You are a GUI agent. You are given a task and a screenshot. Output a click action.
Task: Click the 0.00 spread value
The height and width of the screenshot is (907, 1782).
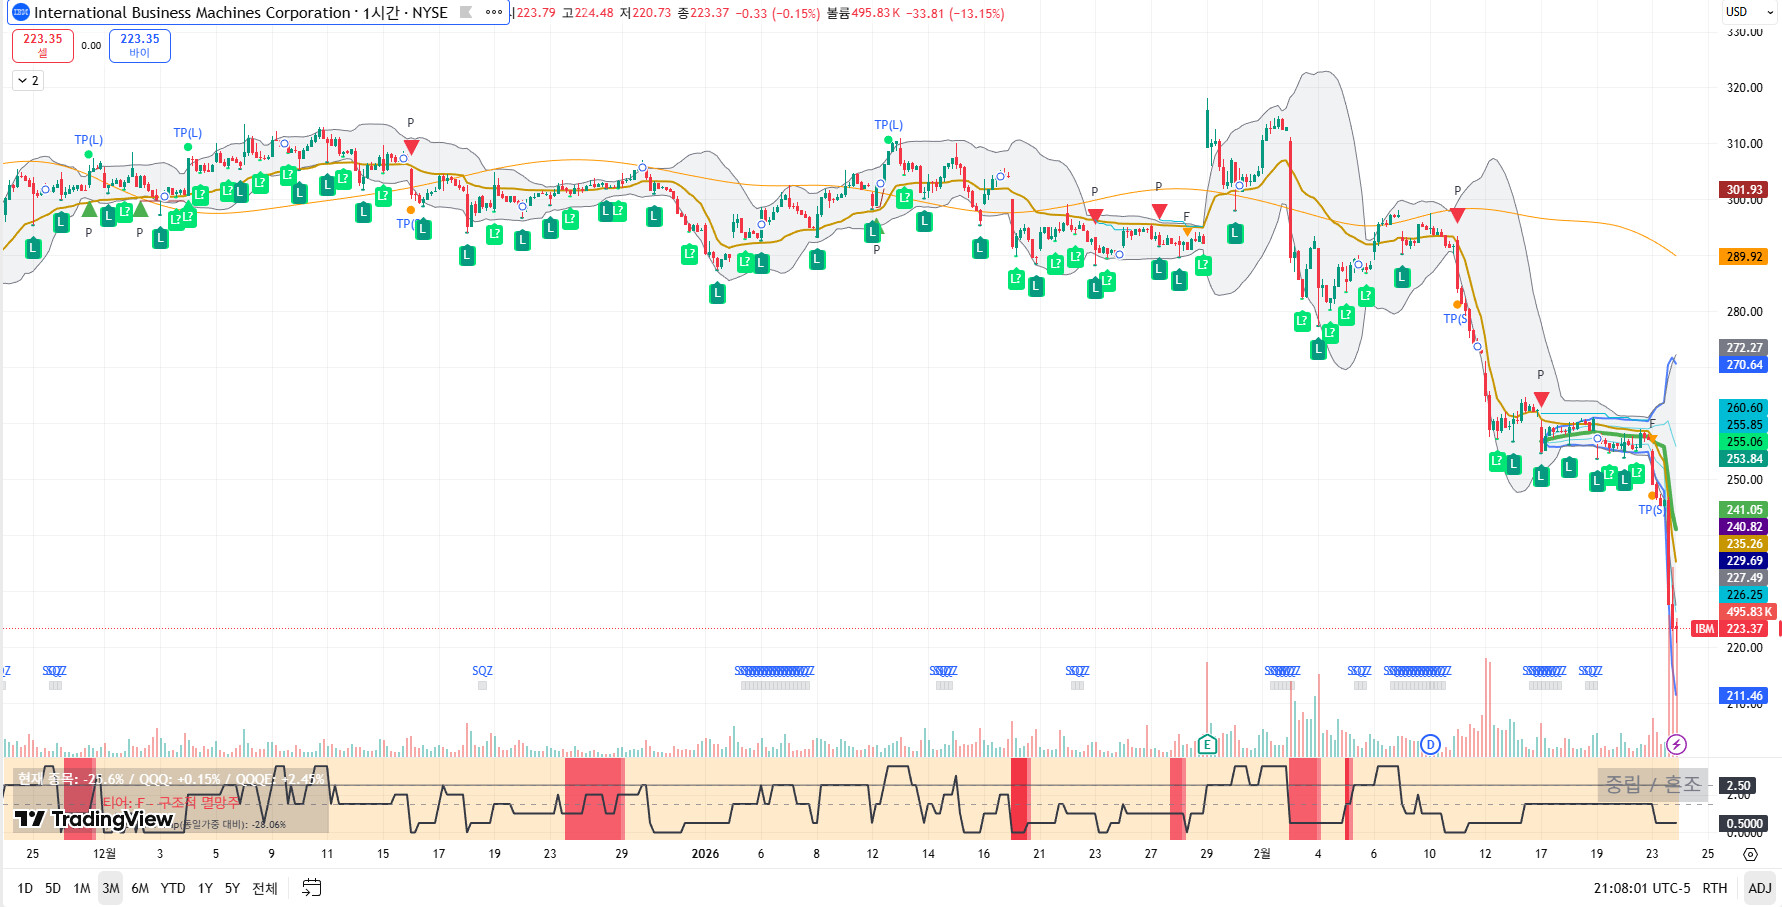click(x=91, y=46)
